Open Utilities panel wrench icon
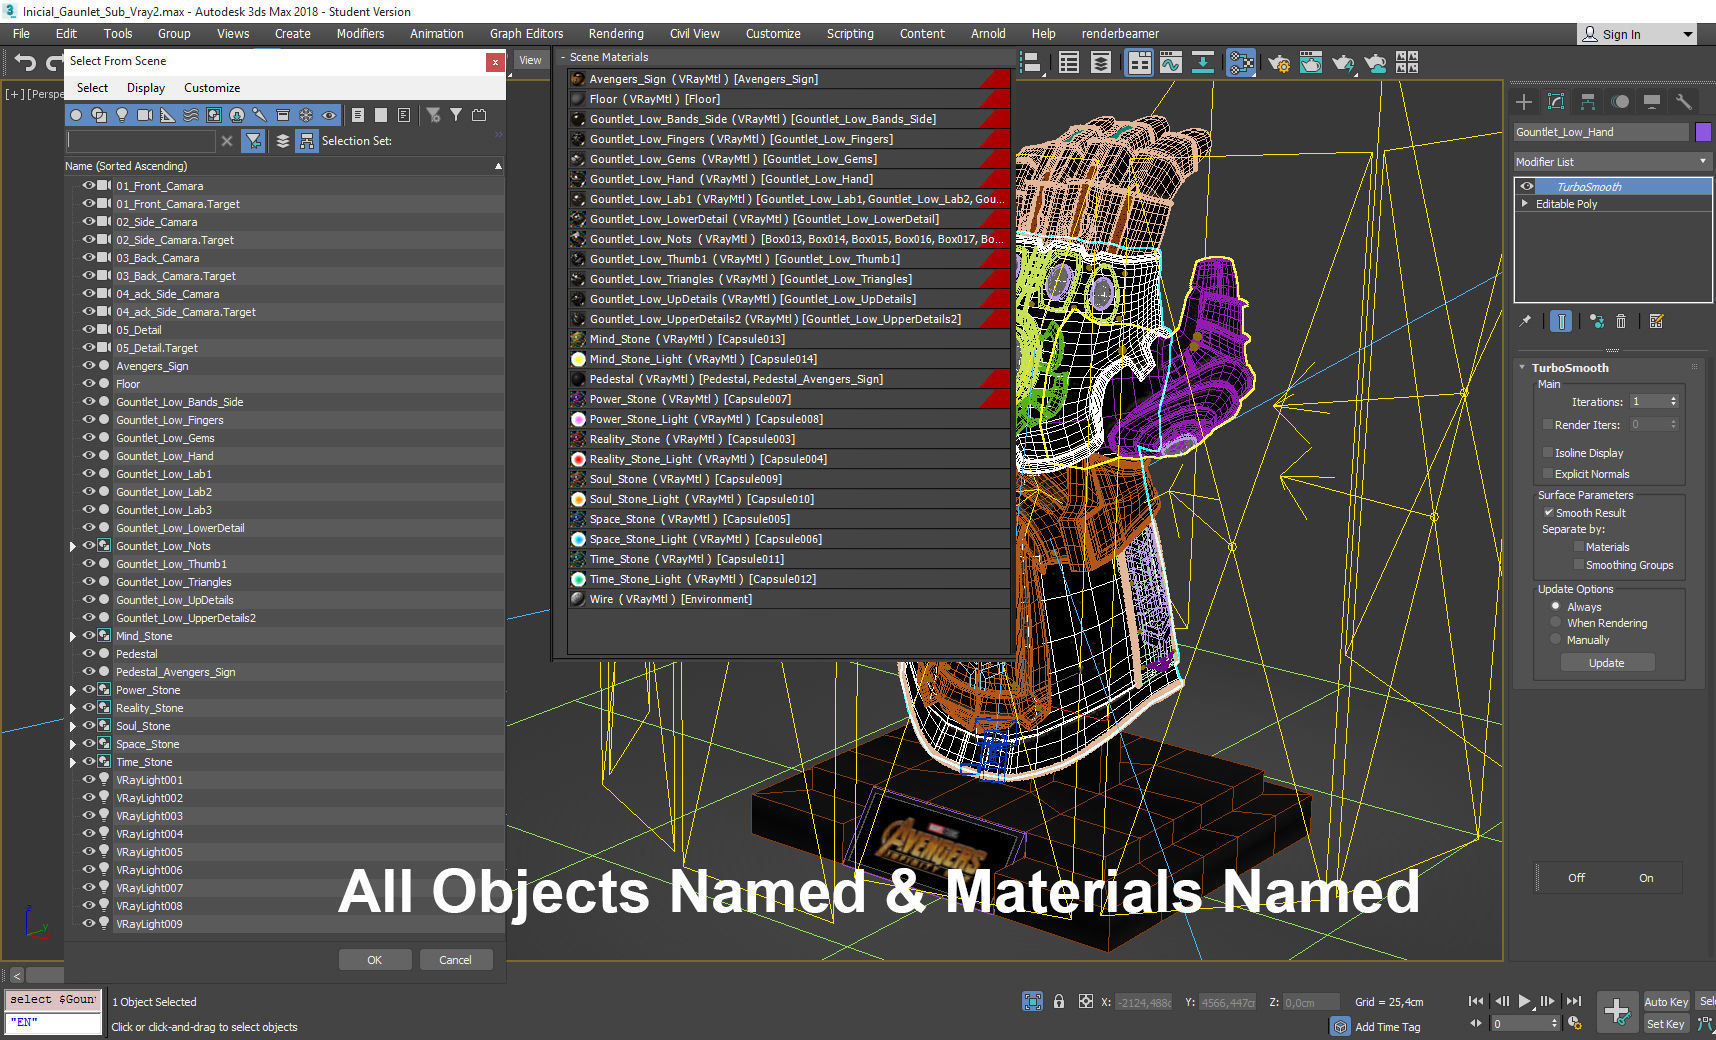This screenshot has width=1716, height=1040. (x=1684, y=101)
